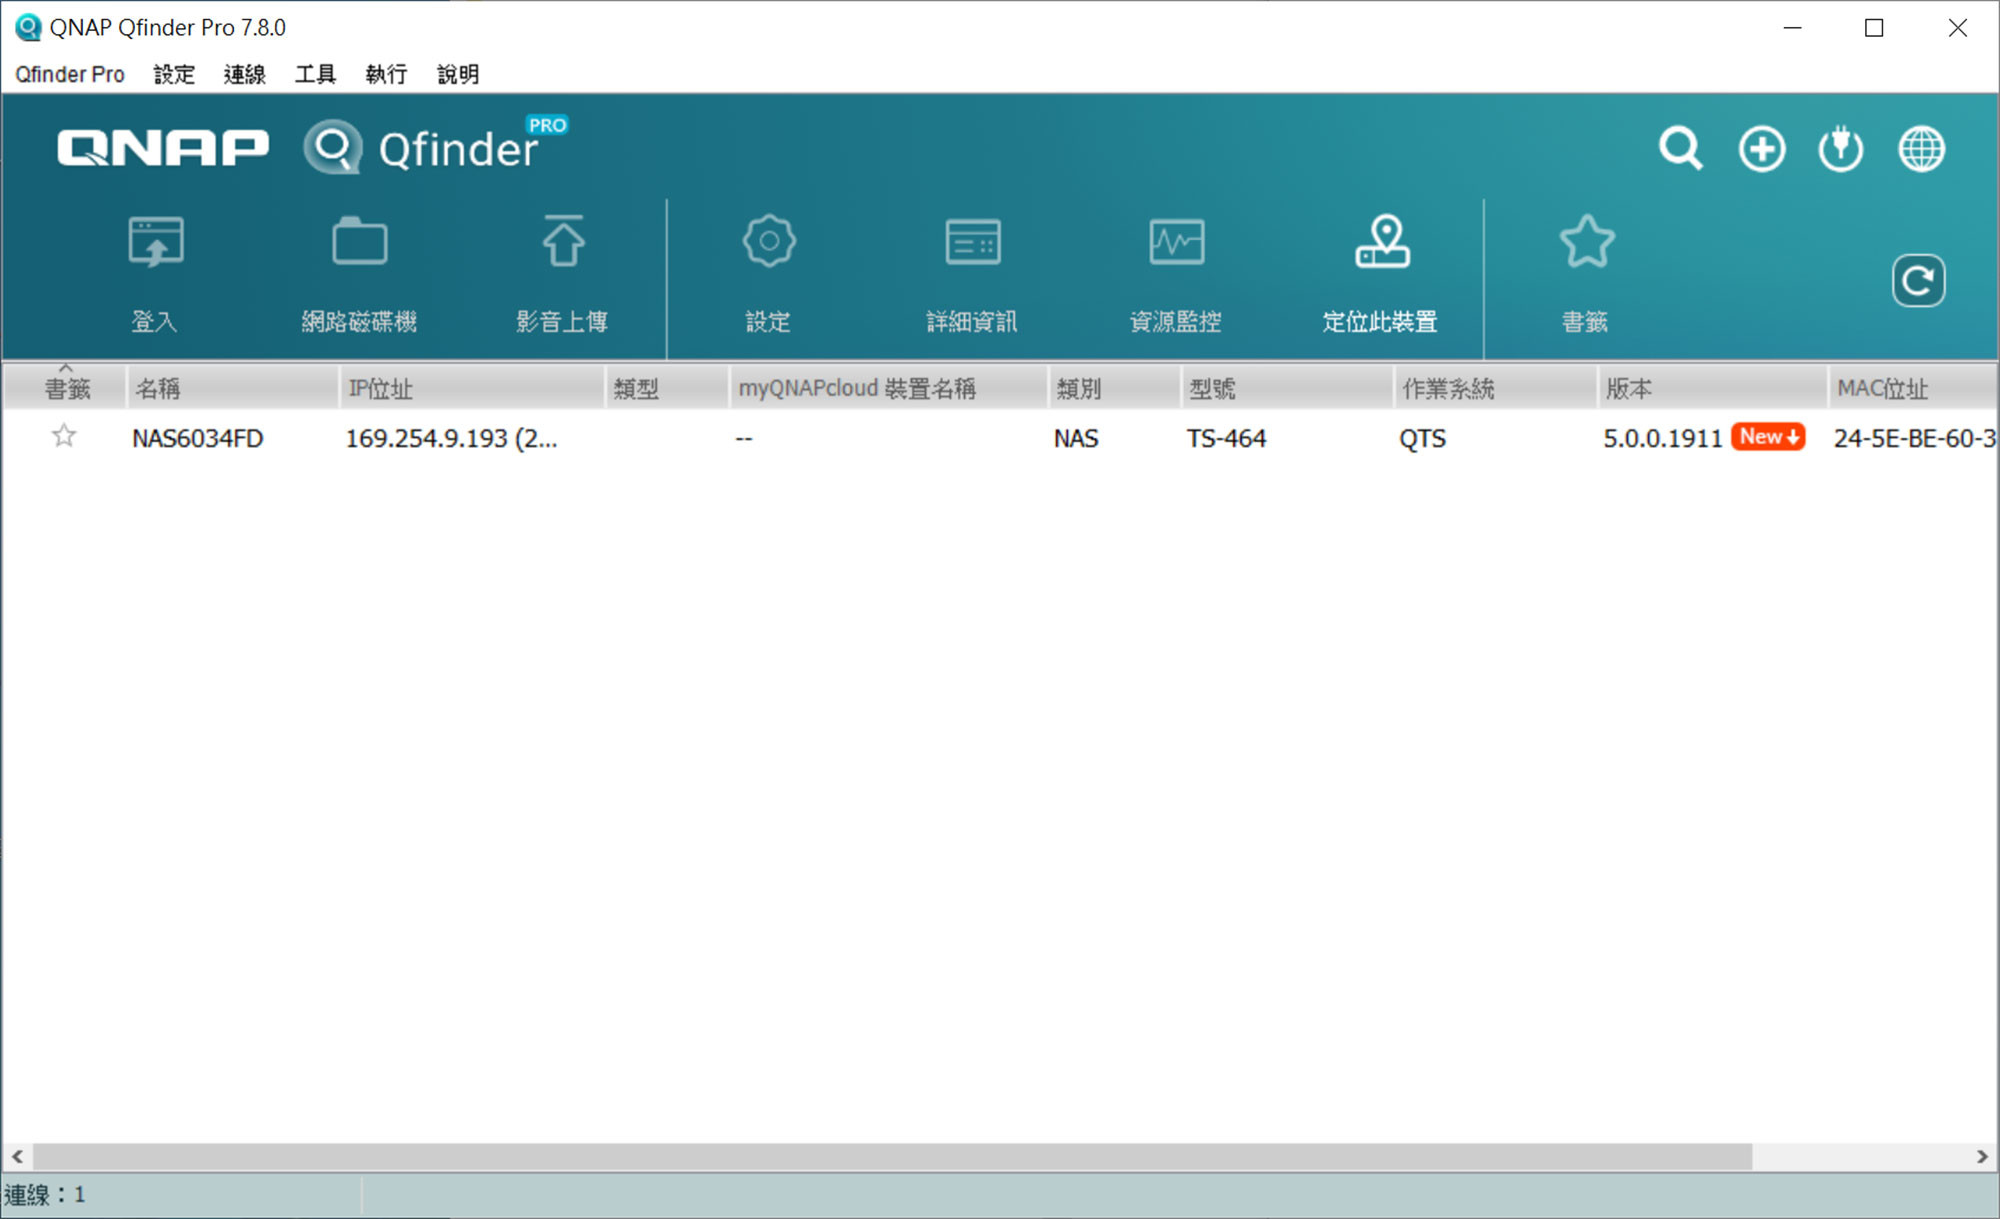
Task: Click the TS-464 model cell
Action: click(x=1226, y=438)
